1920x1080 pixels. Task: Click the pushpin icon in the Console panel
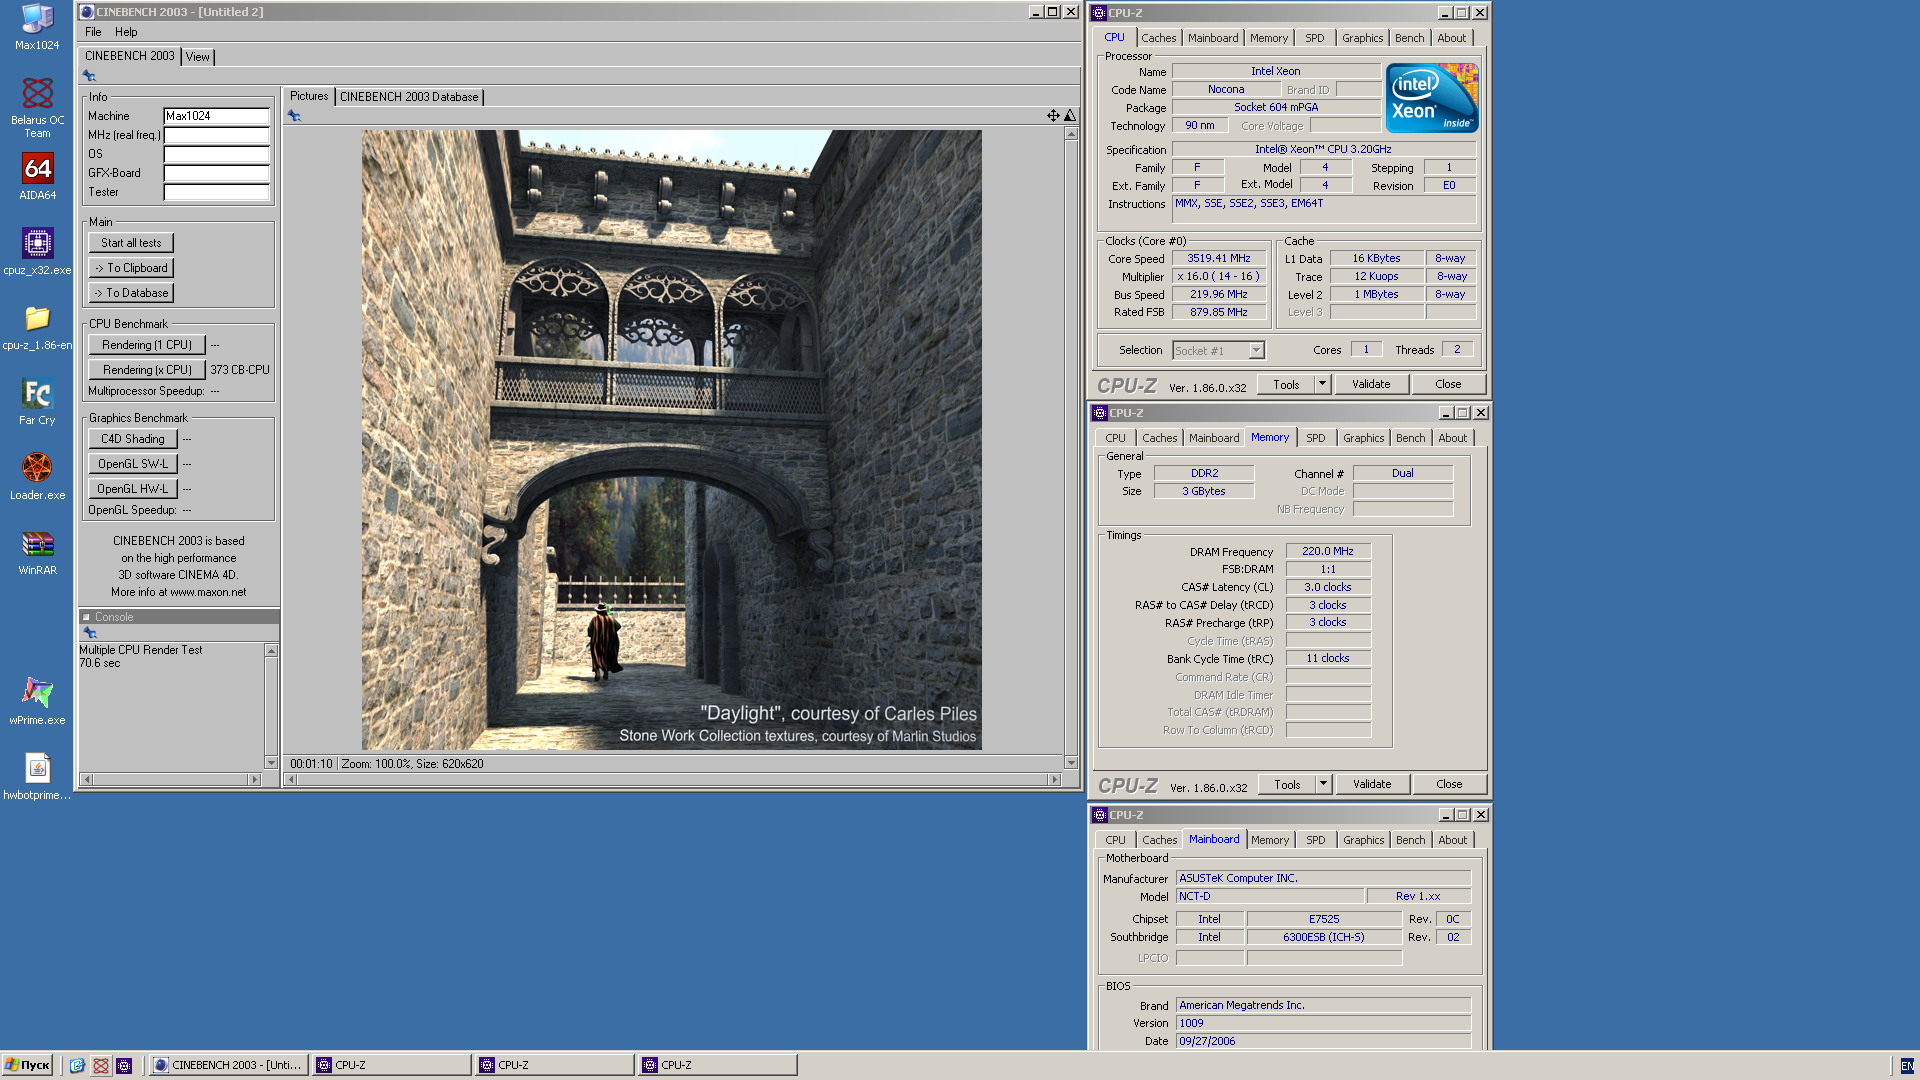tap(89, 633)
